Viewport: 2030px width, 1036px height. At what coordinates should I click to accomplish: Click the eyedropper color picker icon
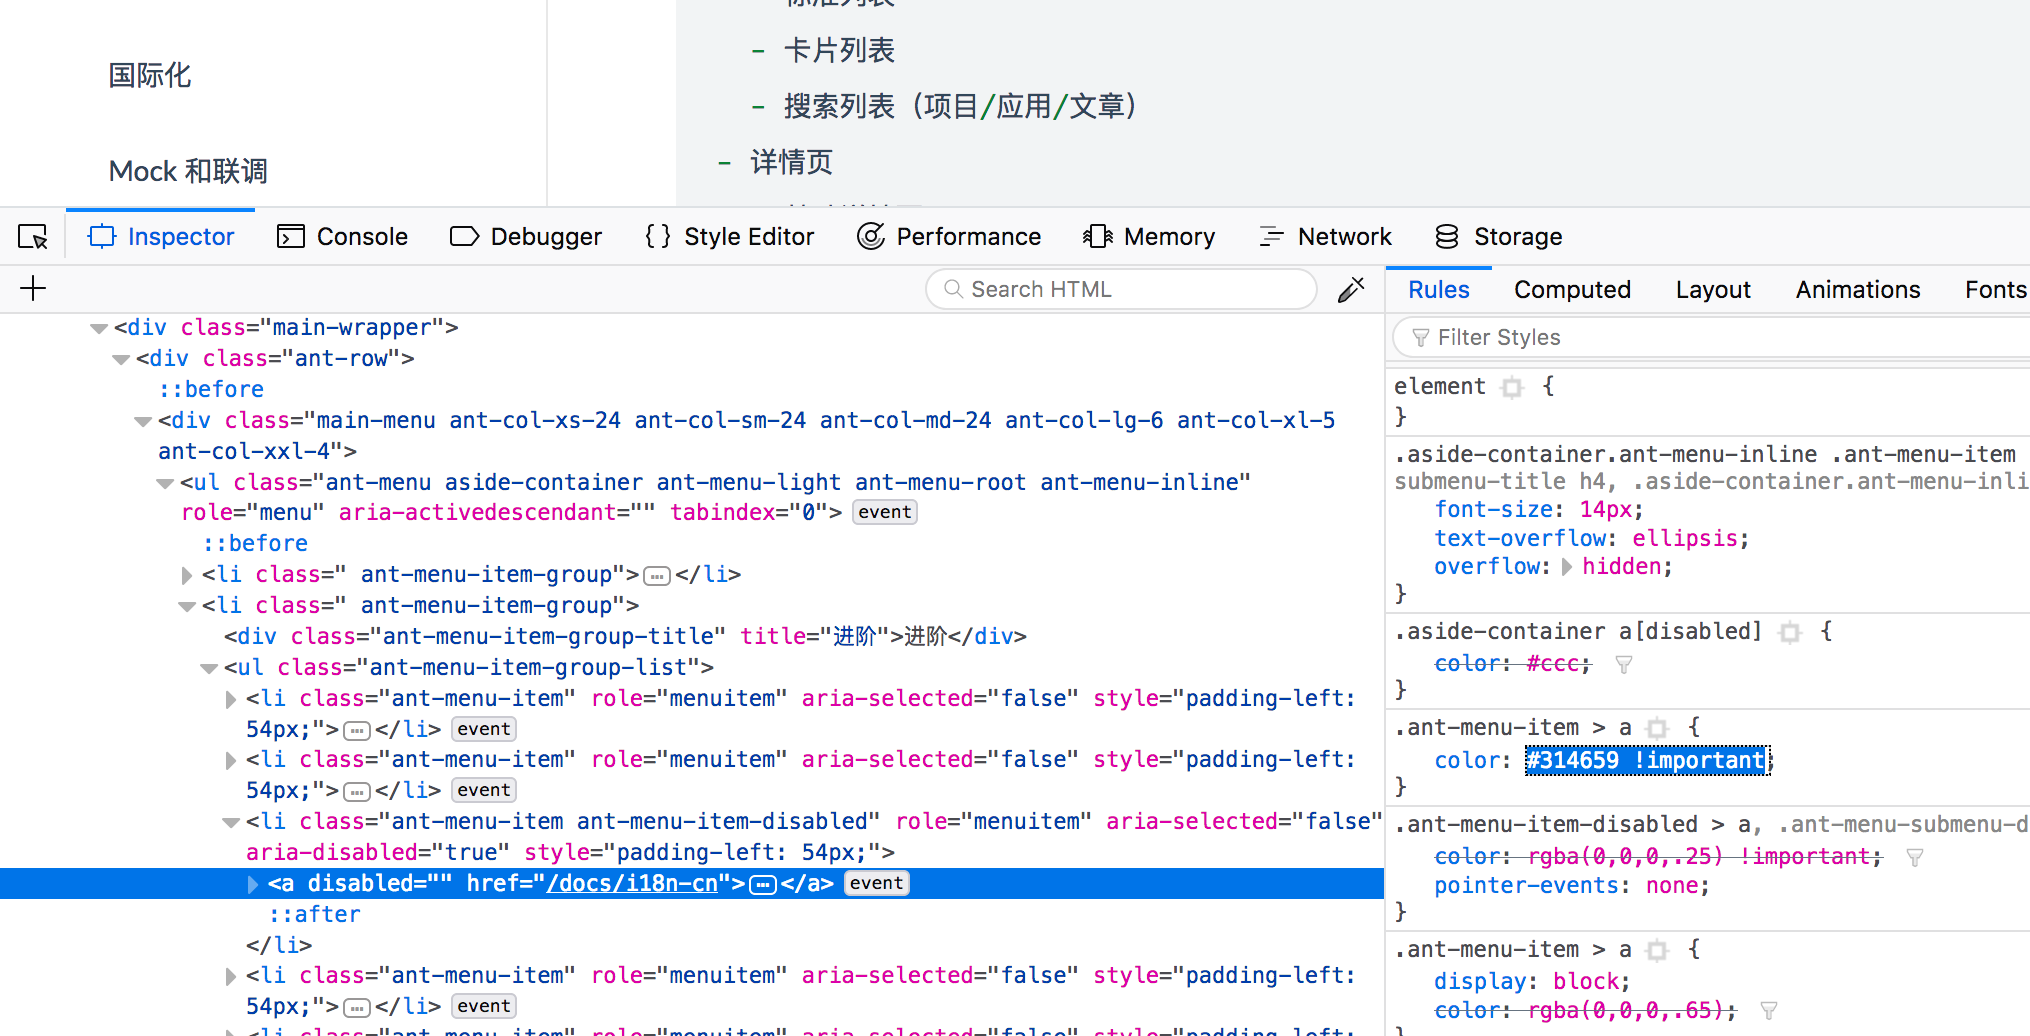point(1351,289)
